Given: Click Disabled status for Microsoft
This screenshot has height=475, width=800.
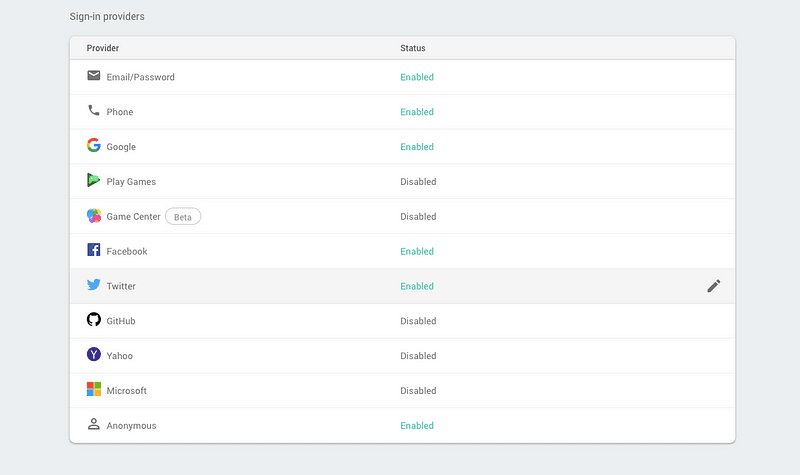Looking at the screenshot, I should click(418, 391).
